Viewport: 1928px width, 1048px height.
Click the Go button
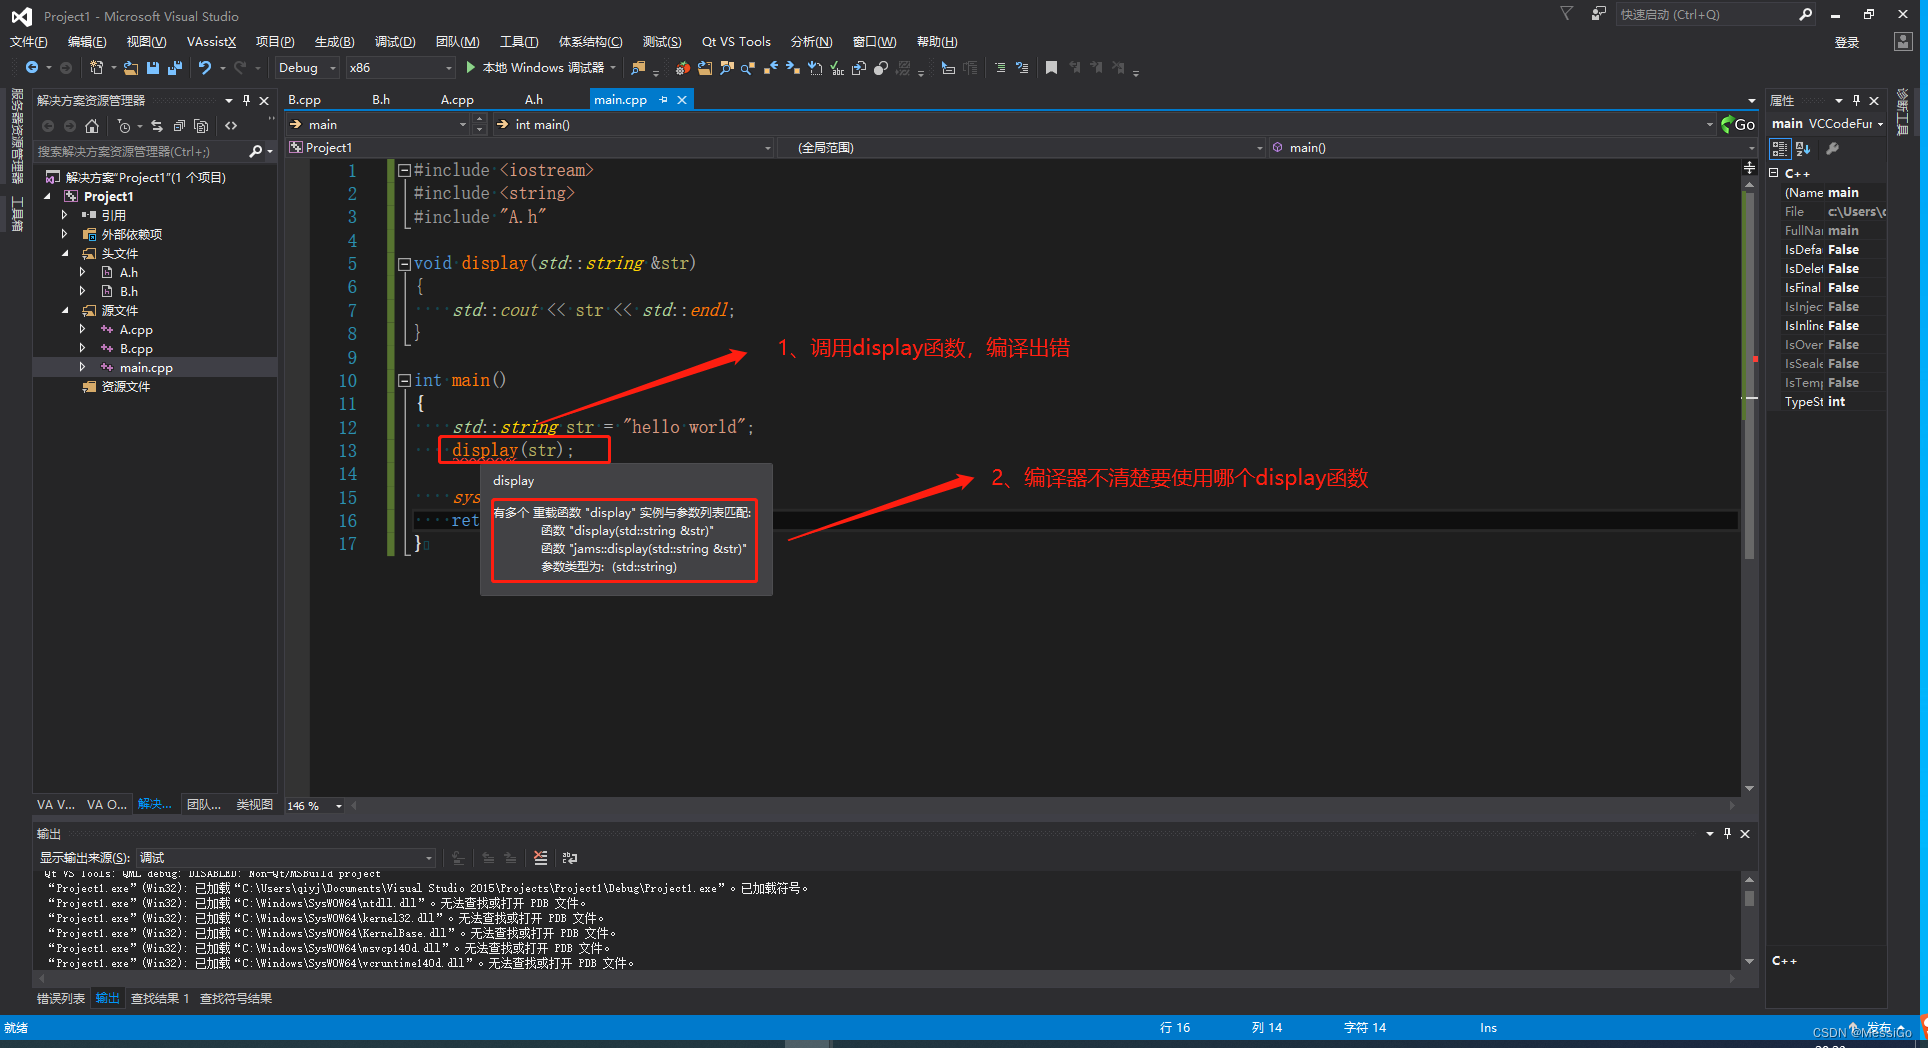click(1738, 125)
